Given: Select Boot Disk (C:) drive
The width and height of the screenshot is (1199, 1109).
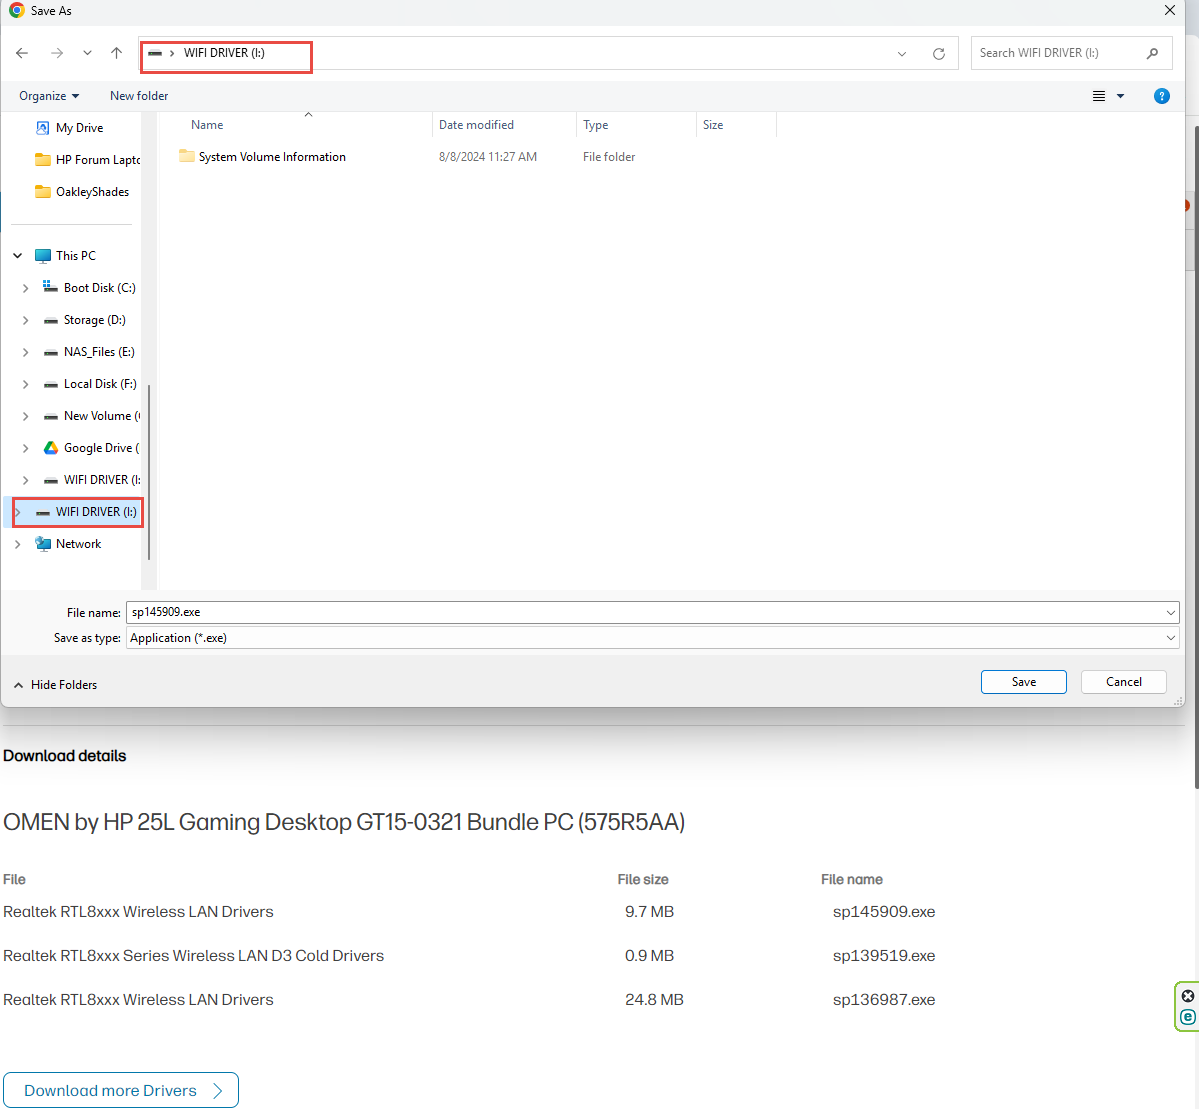Looking at the screenshot, I should [90, 288].
